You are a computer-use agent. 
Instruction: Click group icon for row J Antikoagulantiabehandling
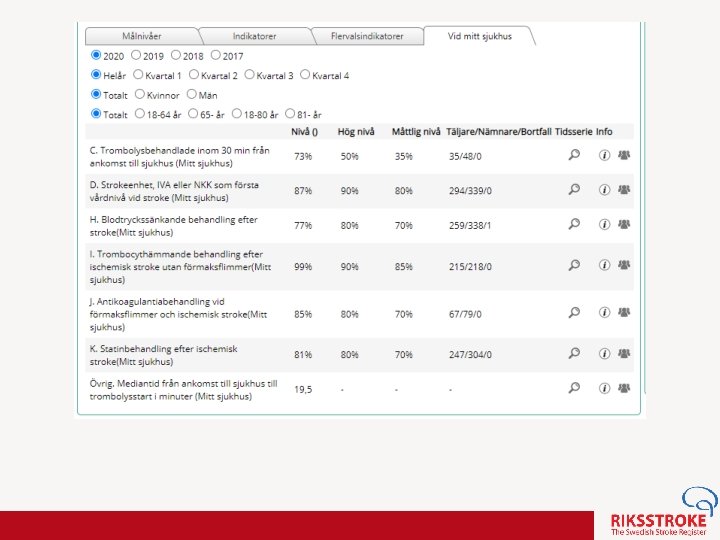click(624, 313)
